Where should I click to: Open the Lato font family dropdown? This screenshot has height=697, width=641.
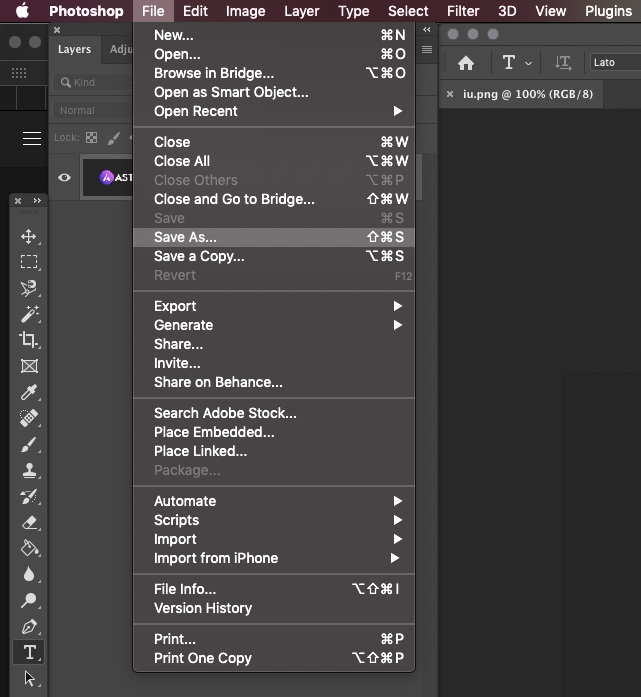click(x=615, y=63)
